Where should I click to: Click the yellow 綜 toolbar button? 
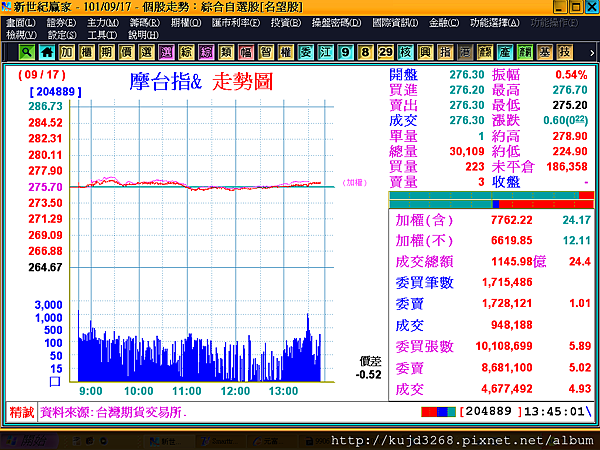click(x=186, y=52)
